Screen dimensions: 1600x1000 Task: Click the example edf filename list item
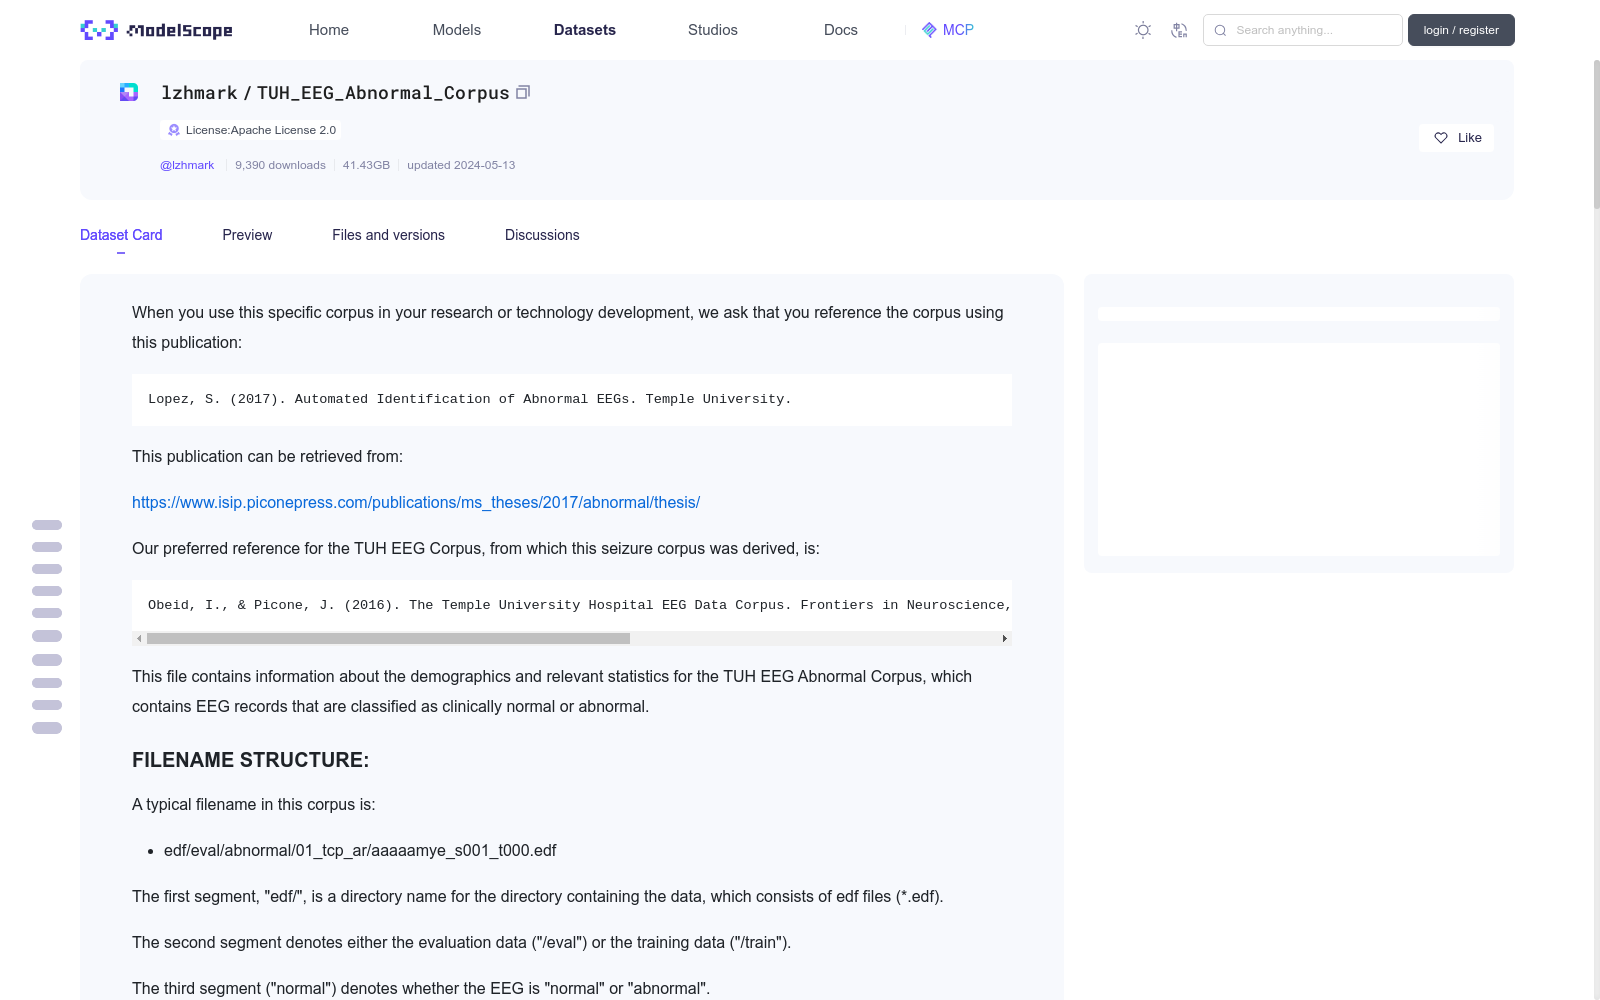[x=360, y=850]
